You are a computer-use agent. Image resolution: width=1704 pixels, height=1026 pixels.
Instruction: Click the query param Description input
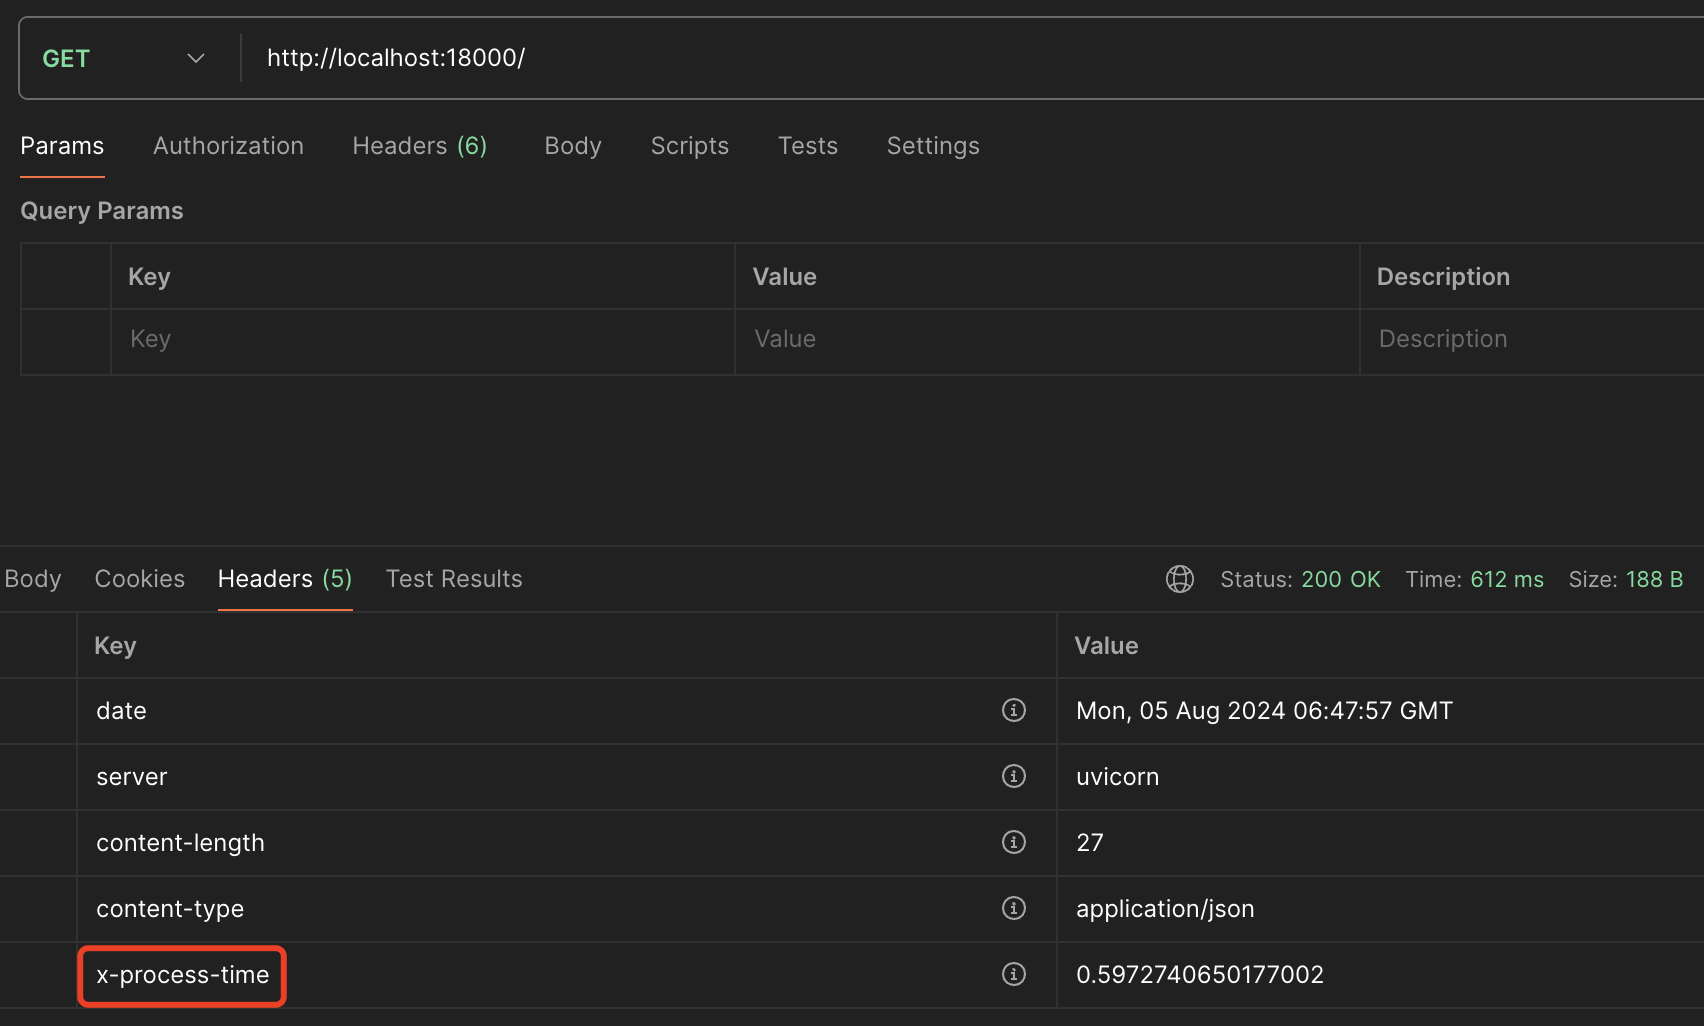tap(1532, 340)
